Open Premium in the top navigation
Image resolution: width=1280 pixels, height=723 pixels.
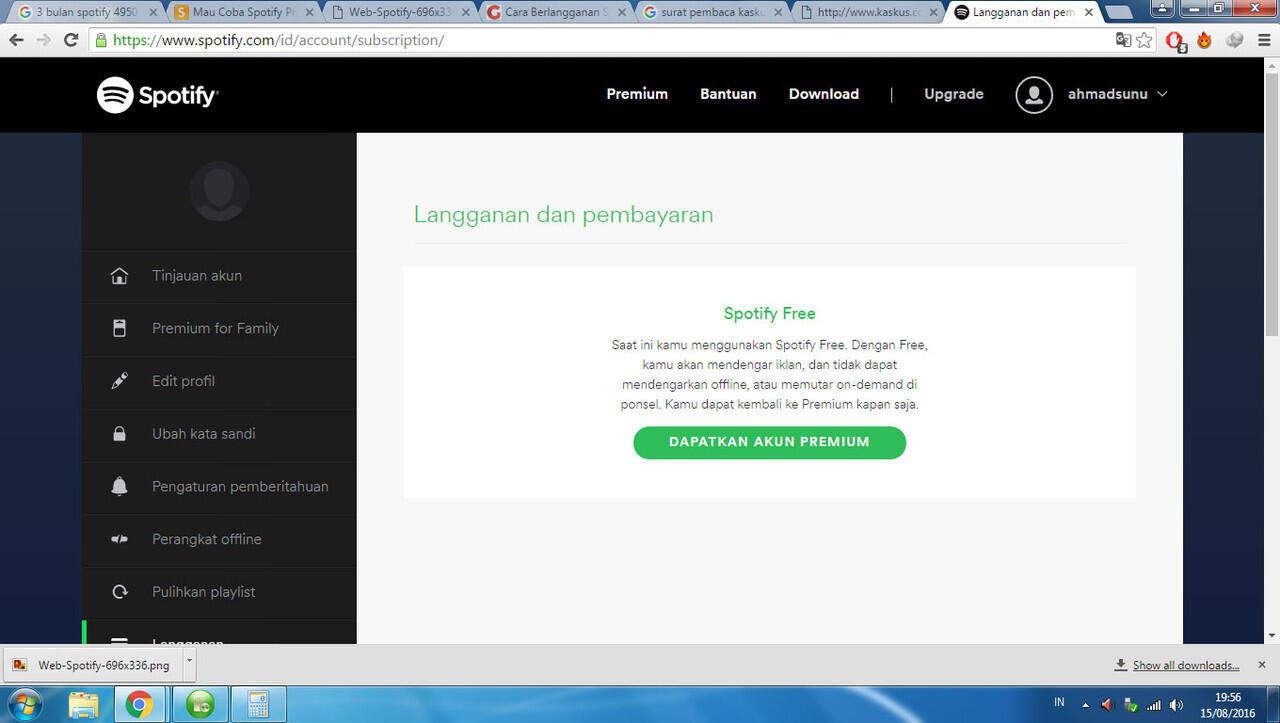[637, 94]
